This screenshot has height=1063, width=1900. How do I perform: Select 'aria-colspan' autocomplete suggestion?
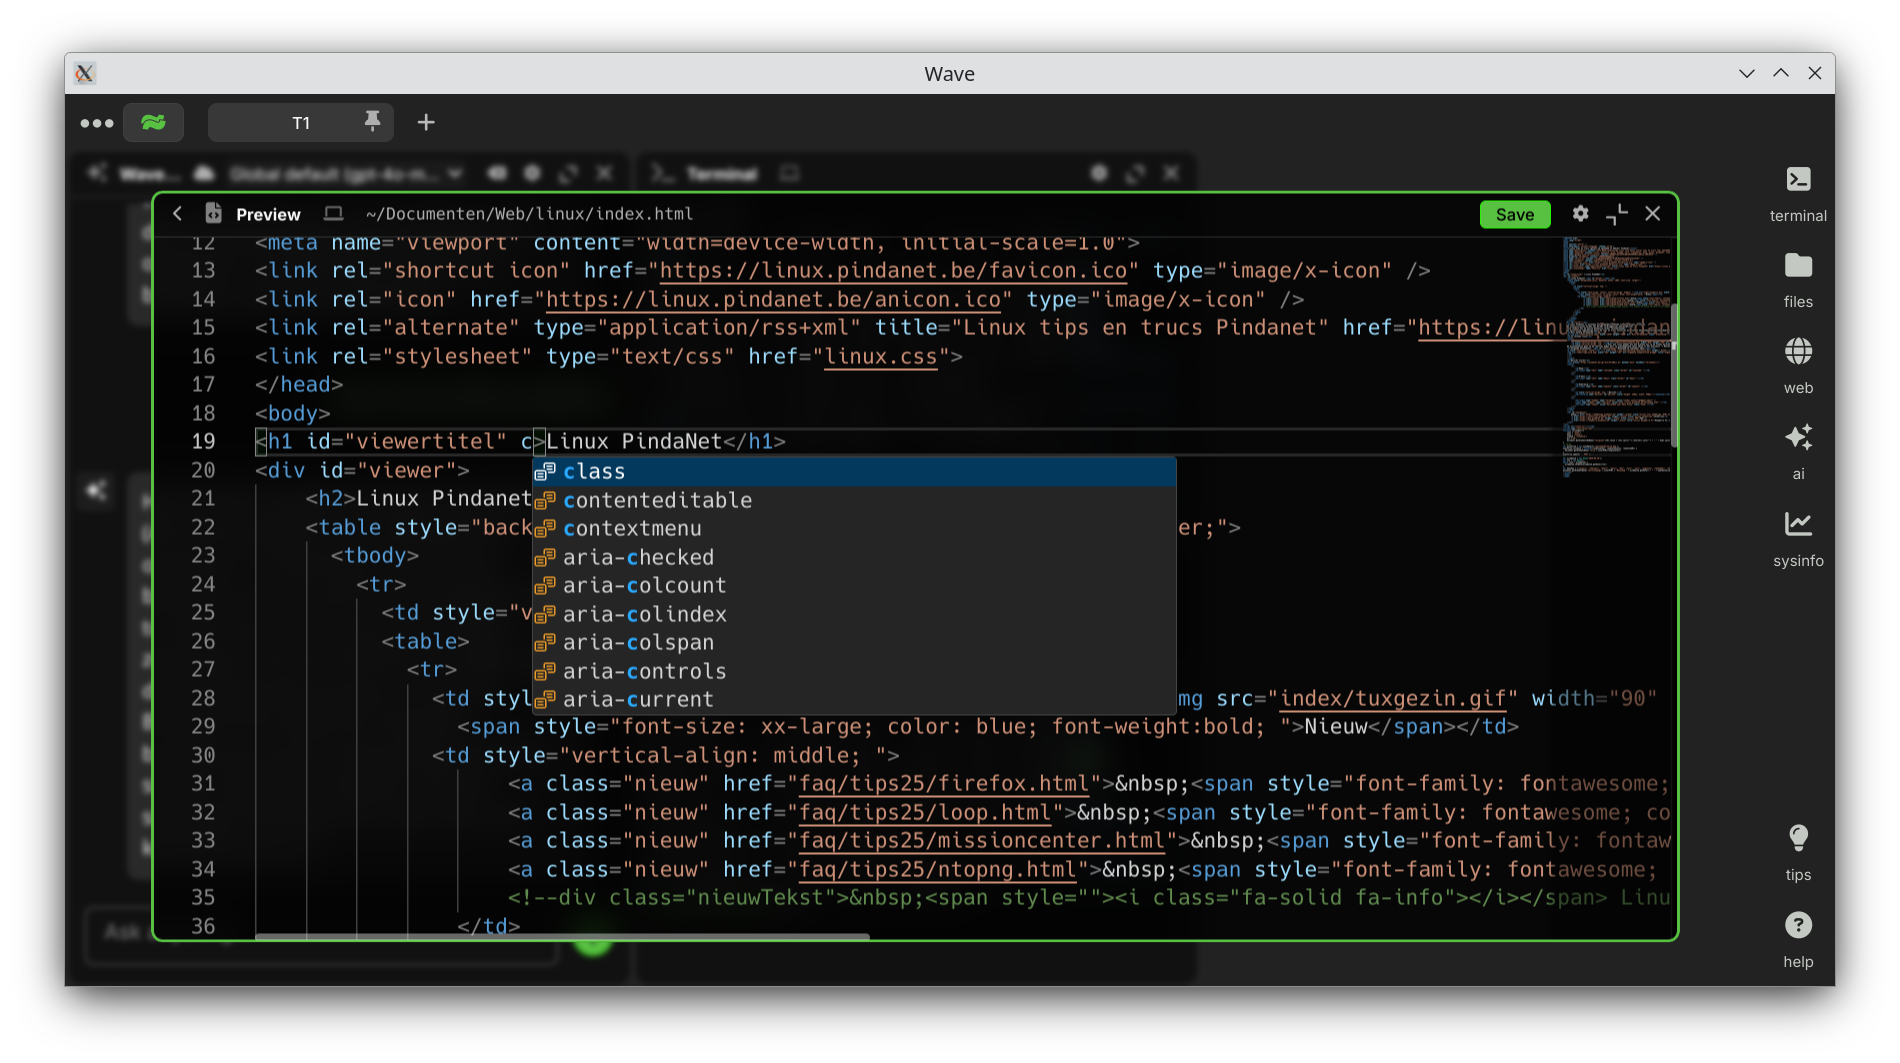[x=854, y=642]
